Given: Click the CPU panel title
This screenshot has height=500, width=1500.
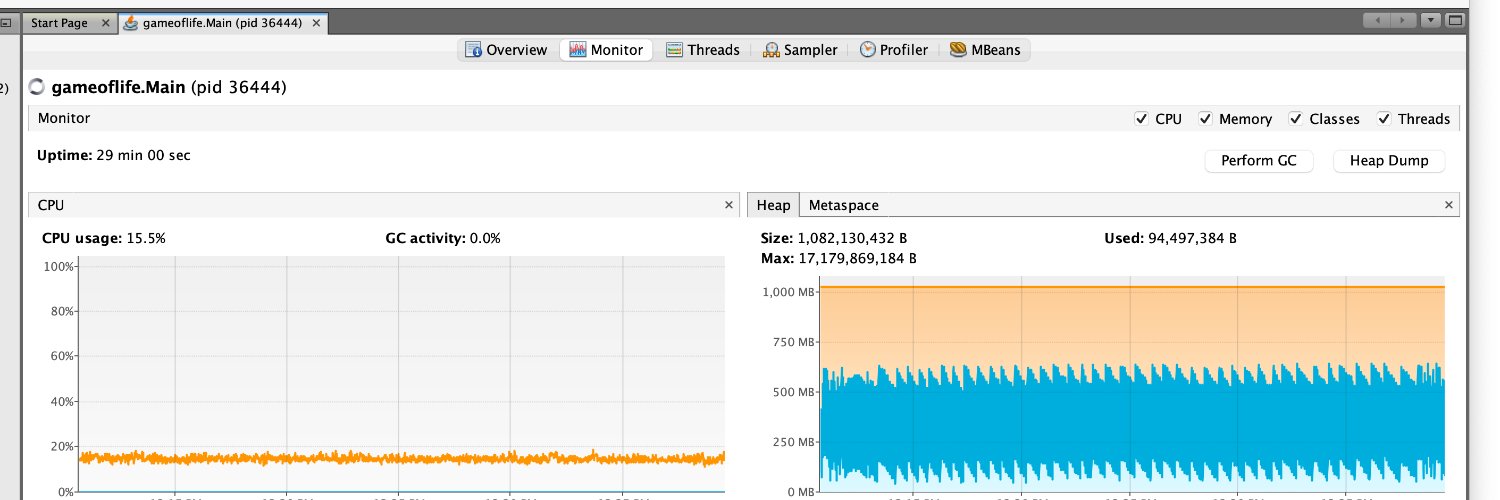Looking at the screenshot, I should pos(51,205).
